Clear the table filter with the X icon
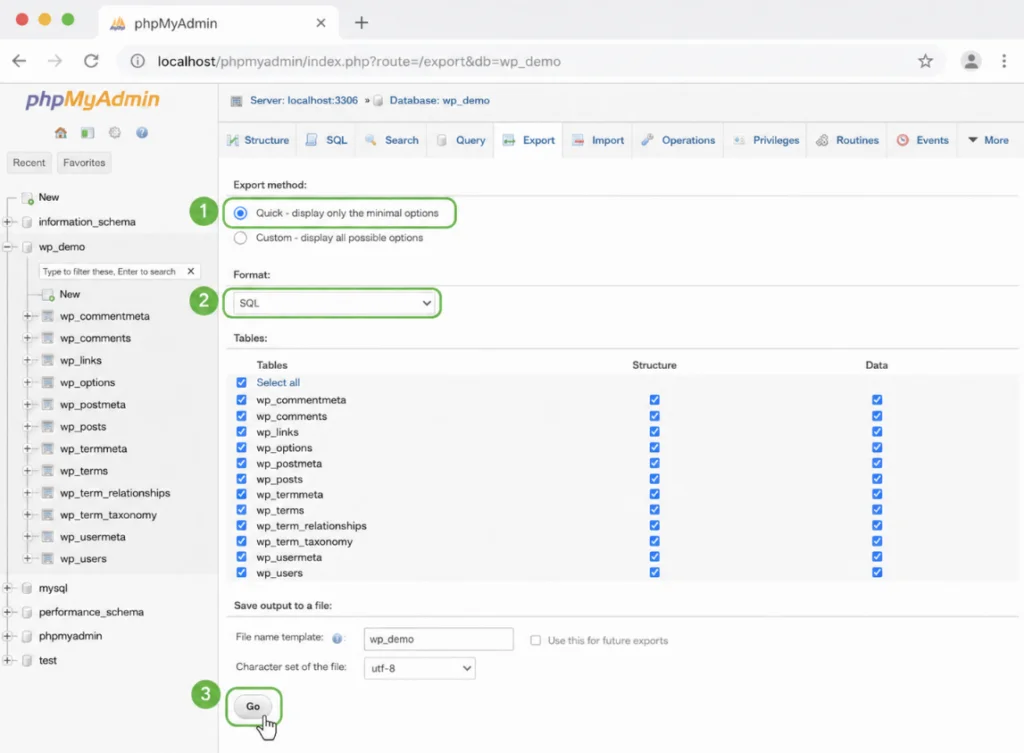This screenshot has height=753, width=1024. 191,271
